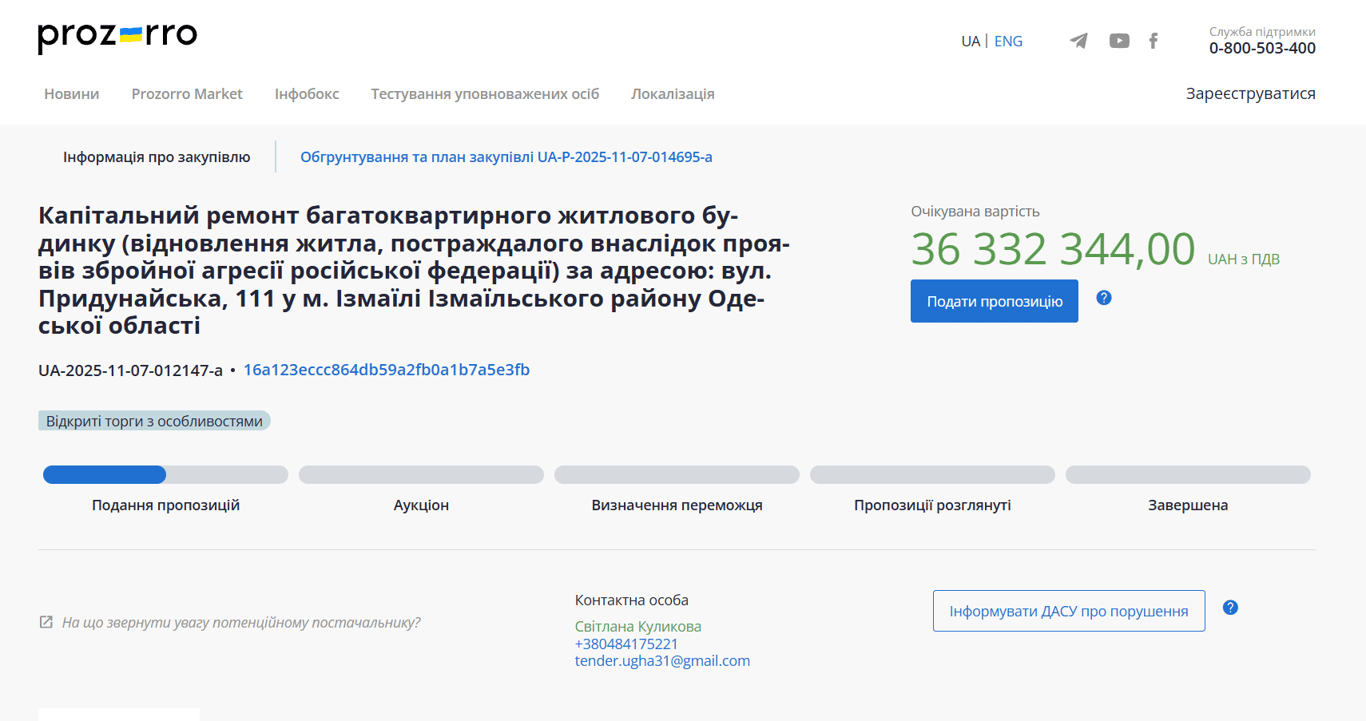
Task: Switch to Інформація про закупівлю tab
Action: pos(156,156)
